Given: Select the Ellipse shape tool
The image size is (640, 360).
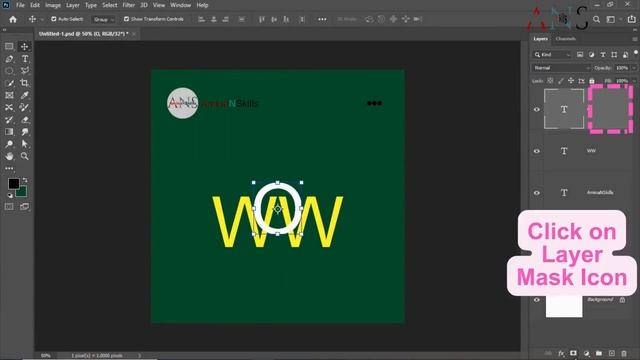Looking at the screenshot, I should pyautogui.click(x=9, y=71).
